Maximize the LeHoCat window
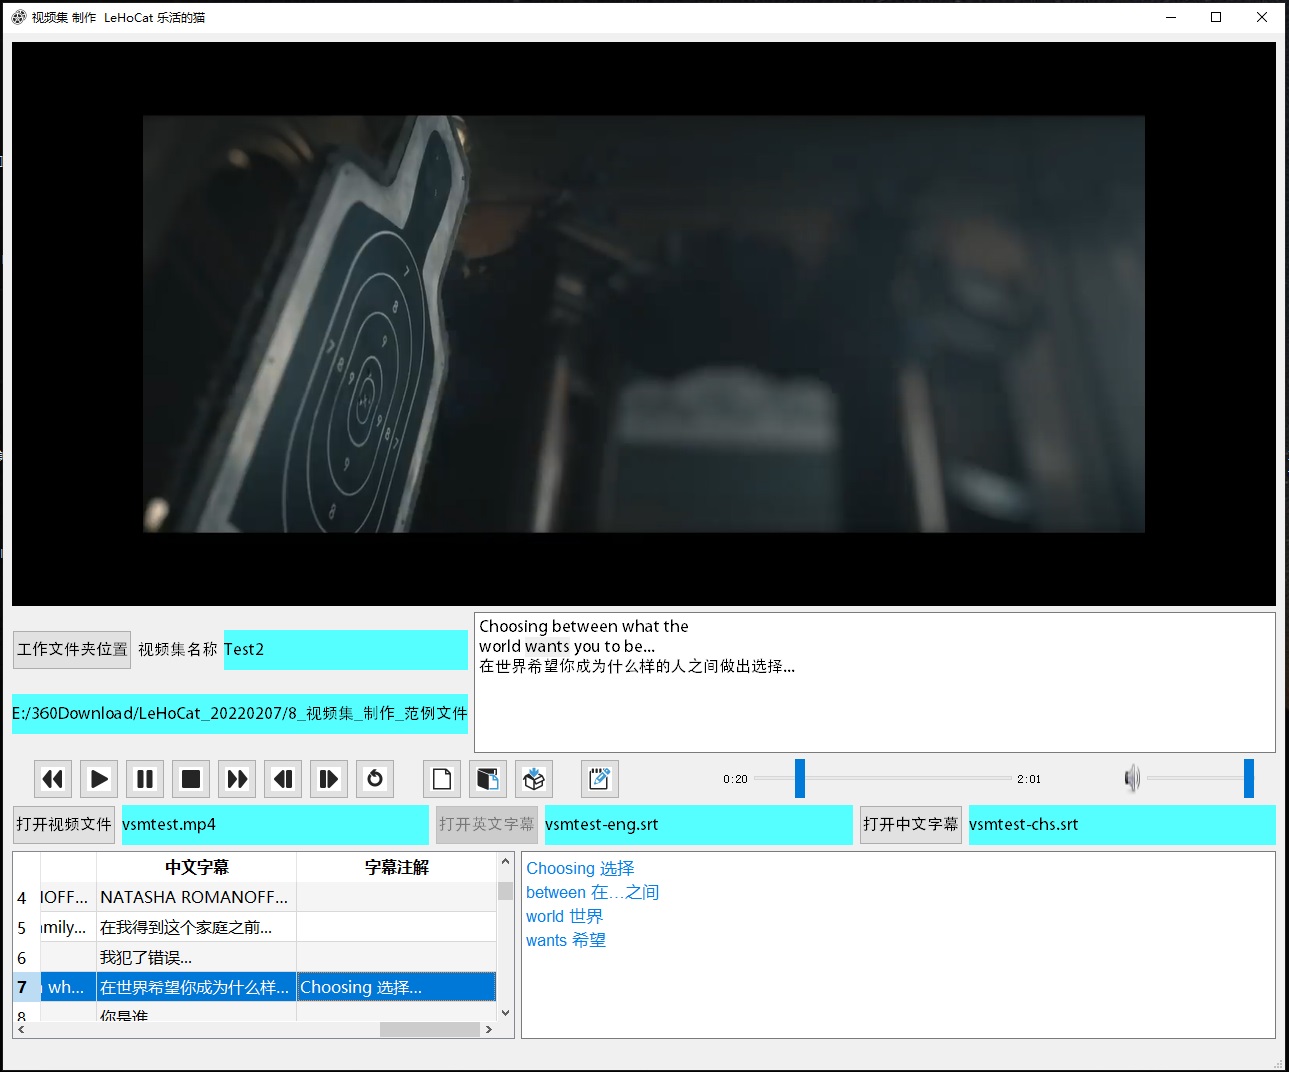This screenshot has width=1289, height=1072. click(x=1216, y=17)
